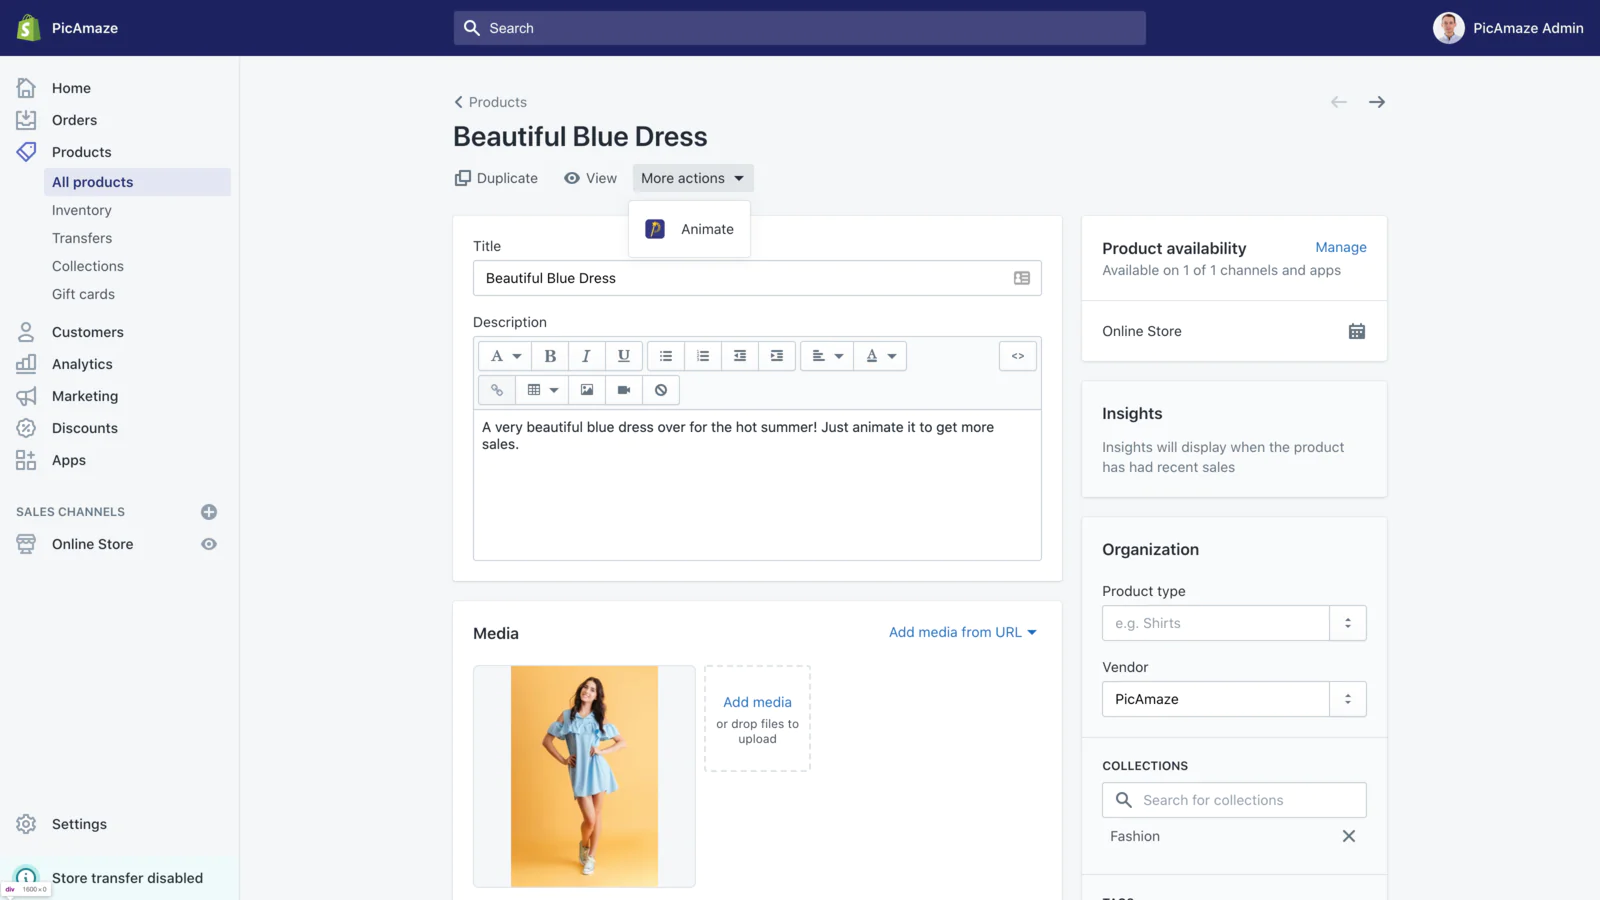
Task: Click Product type input field
Action: coord(1216,623)
